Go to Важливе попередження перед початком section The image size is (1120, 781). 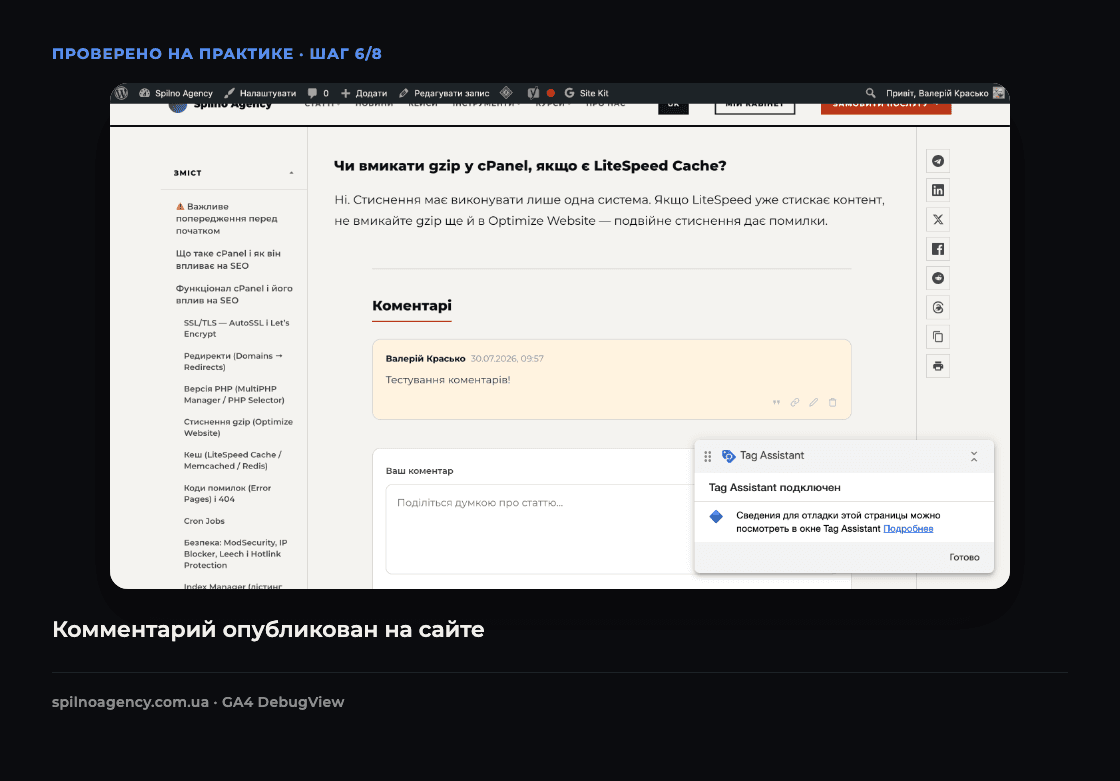point(227,219)
